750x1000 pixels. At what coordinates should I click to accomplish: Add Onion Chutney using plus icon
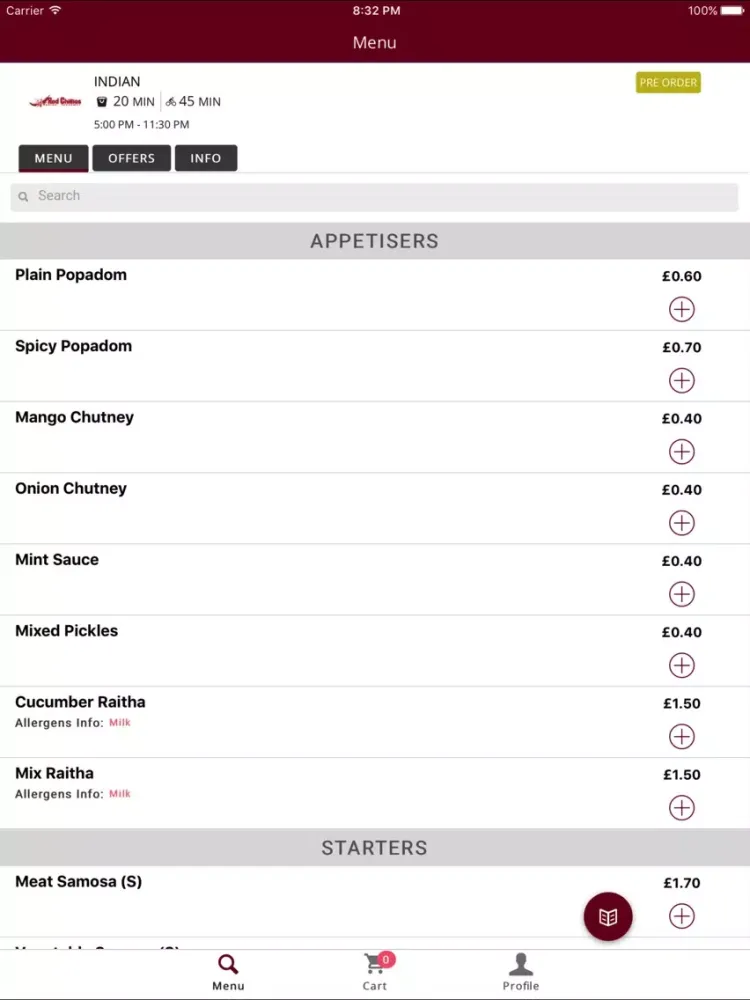[681, 523]
